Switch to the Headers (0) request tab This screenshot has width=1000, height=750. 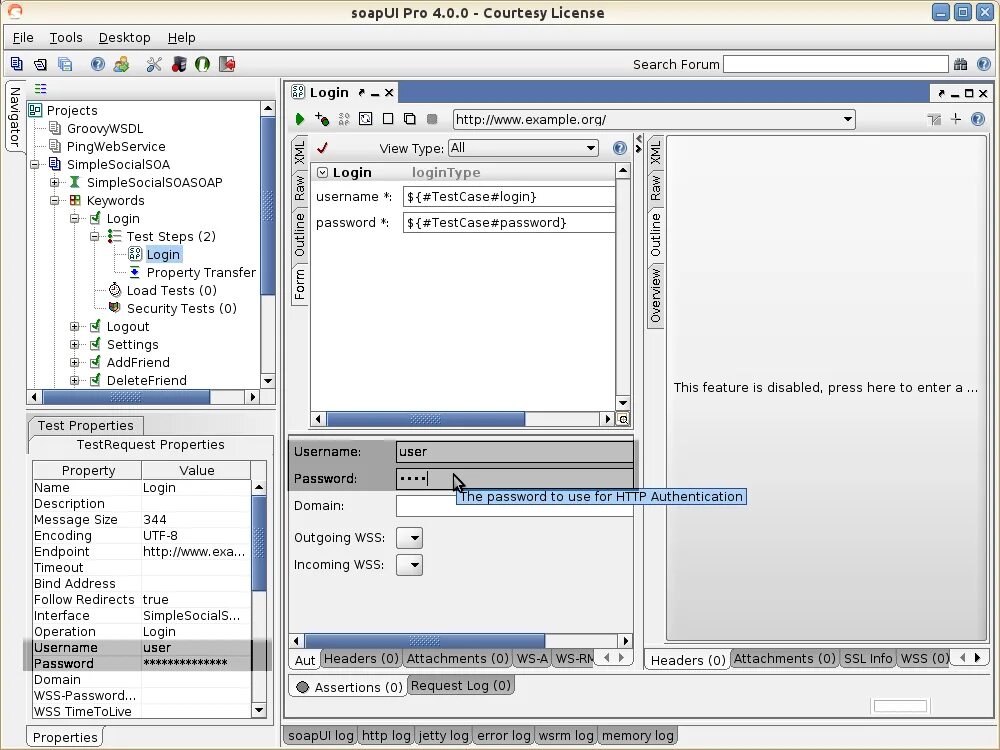coord(361,658)
